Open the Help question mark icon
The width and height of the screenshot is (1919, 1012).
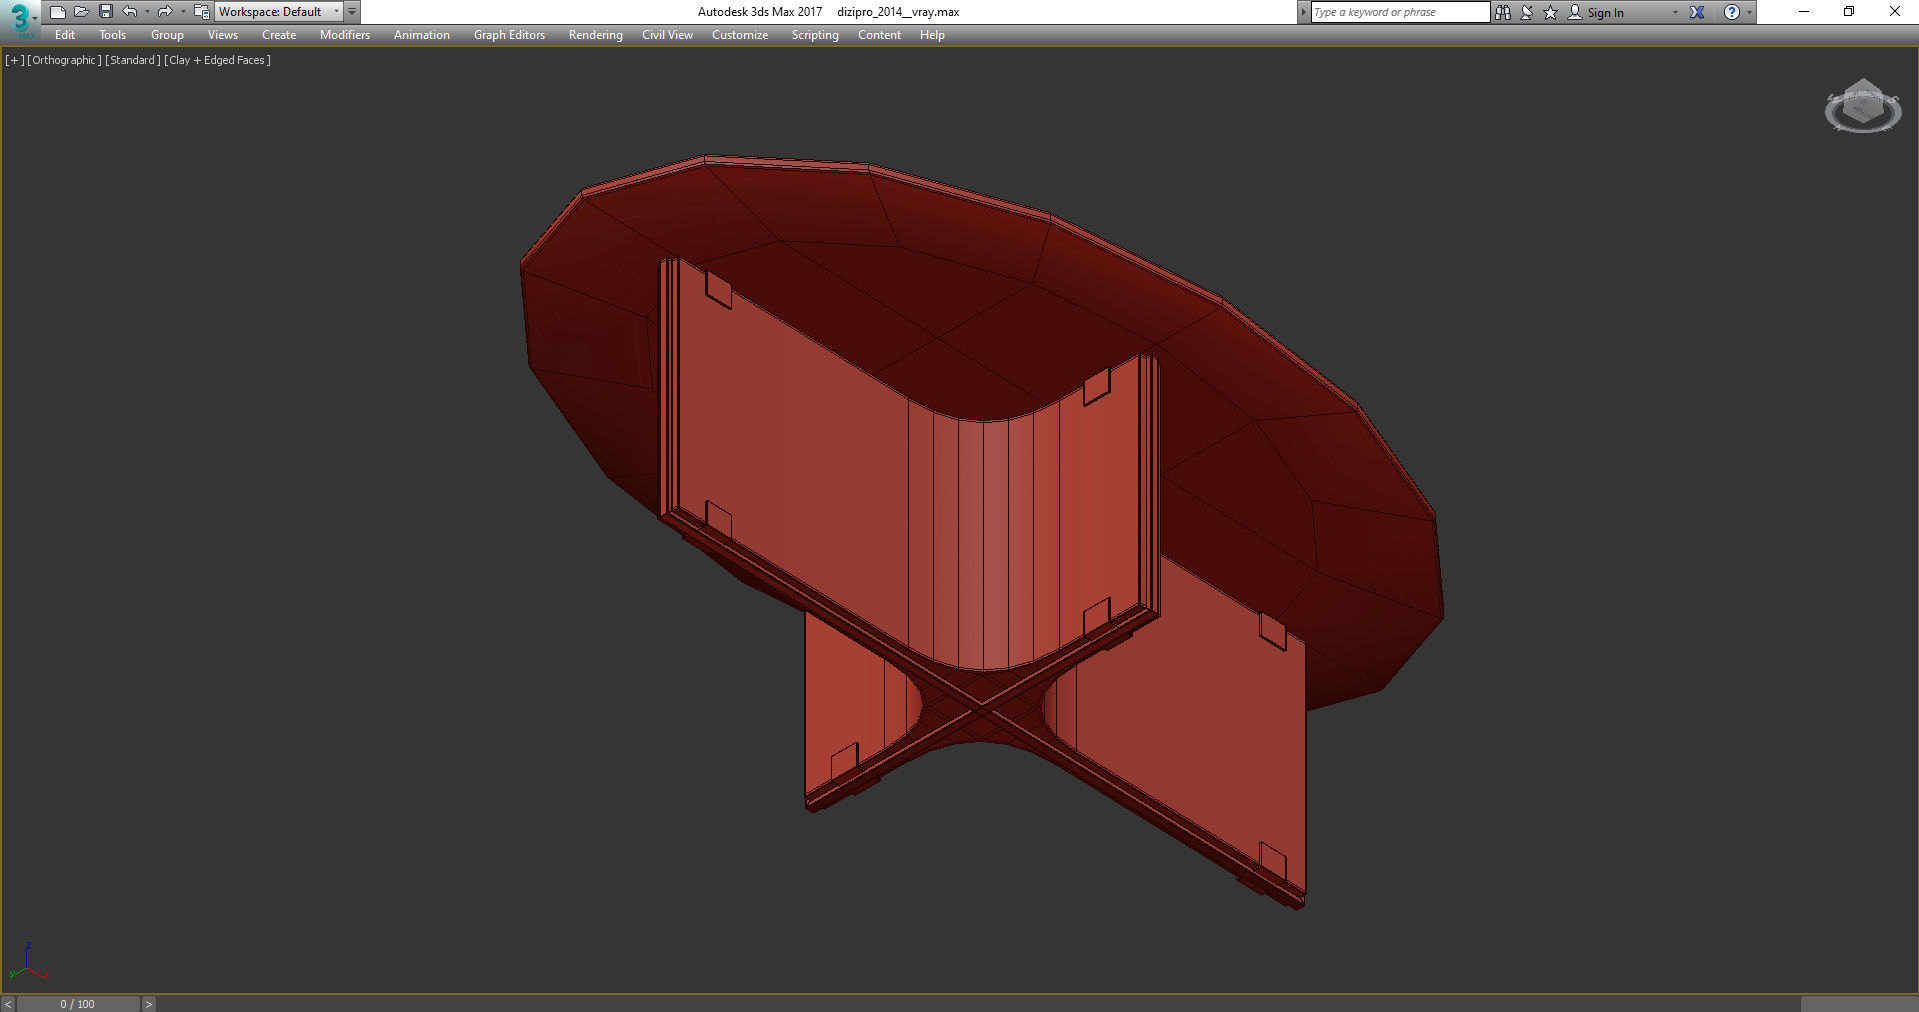[1732, 12]
